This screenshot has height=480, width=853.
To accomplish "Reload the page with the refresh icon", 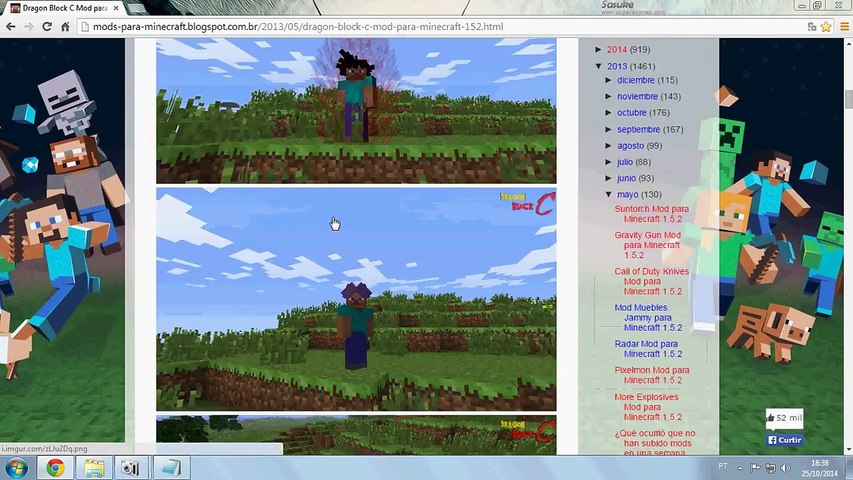I will [47, 26].
